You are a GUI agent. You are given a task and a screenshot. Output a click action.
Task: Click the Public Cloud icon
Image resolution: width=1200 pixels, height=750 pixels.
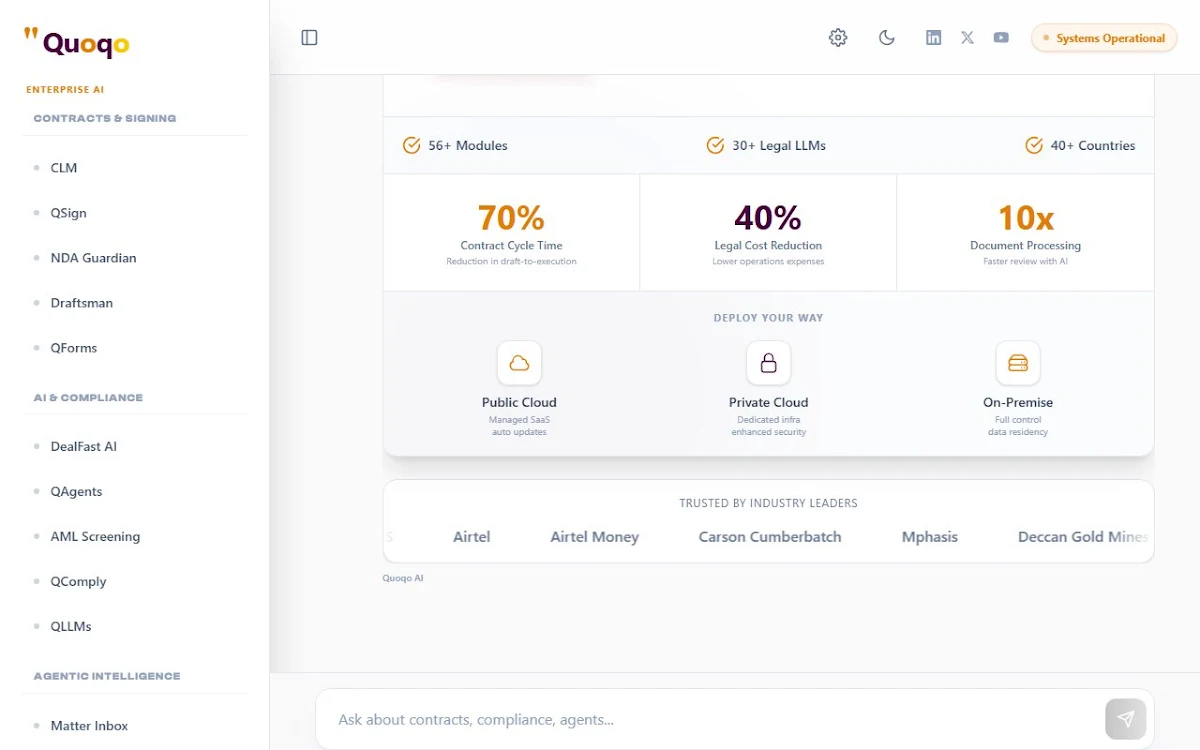(519, 363)
